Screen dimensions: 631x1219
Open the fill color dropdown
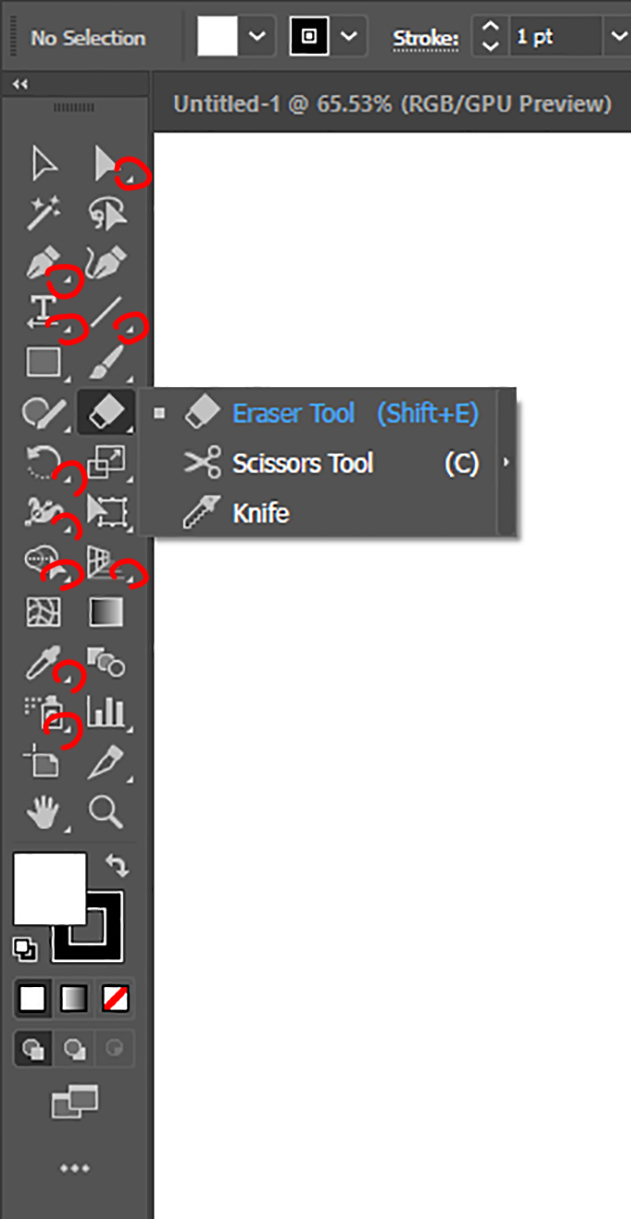click(x=258, y=36)
